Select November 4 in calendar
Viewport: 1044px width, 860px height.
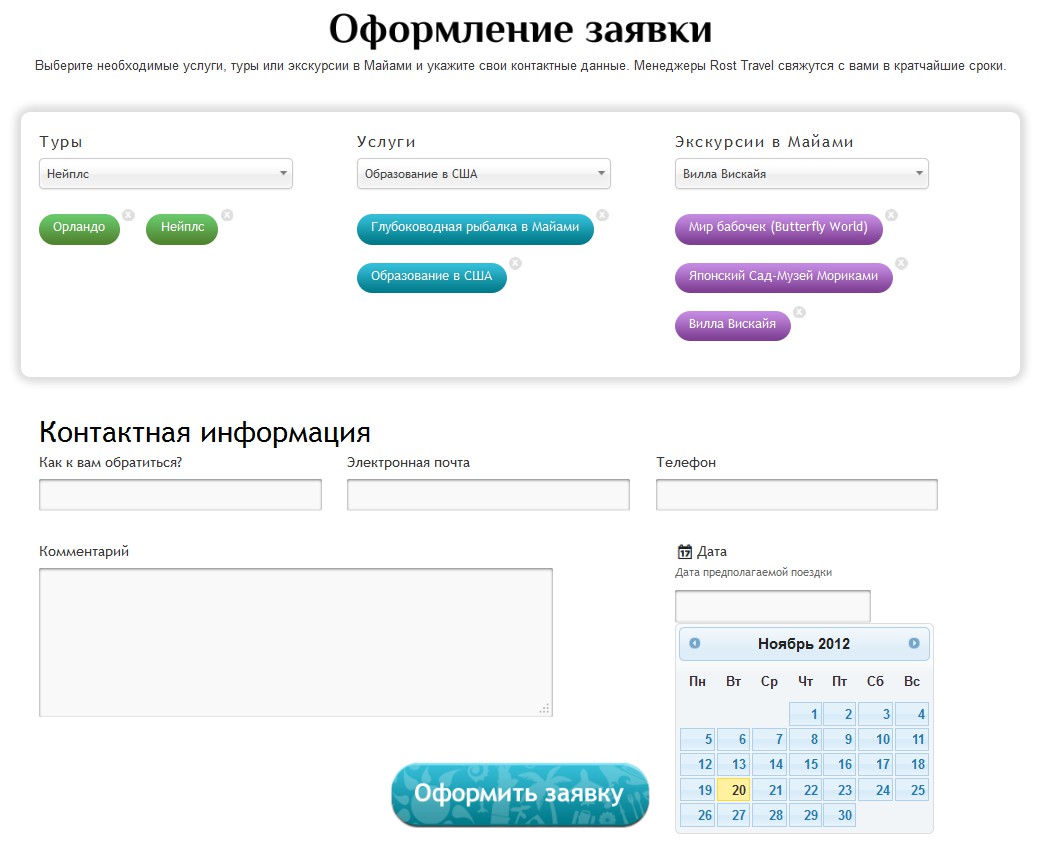(912, 714)
